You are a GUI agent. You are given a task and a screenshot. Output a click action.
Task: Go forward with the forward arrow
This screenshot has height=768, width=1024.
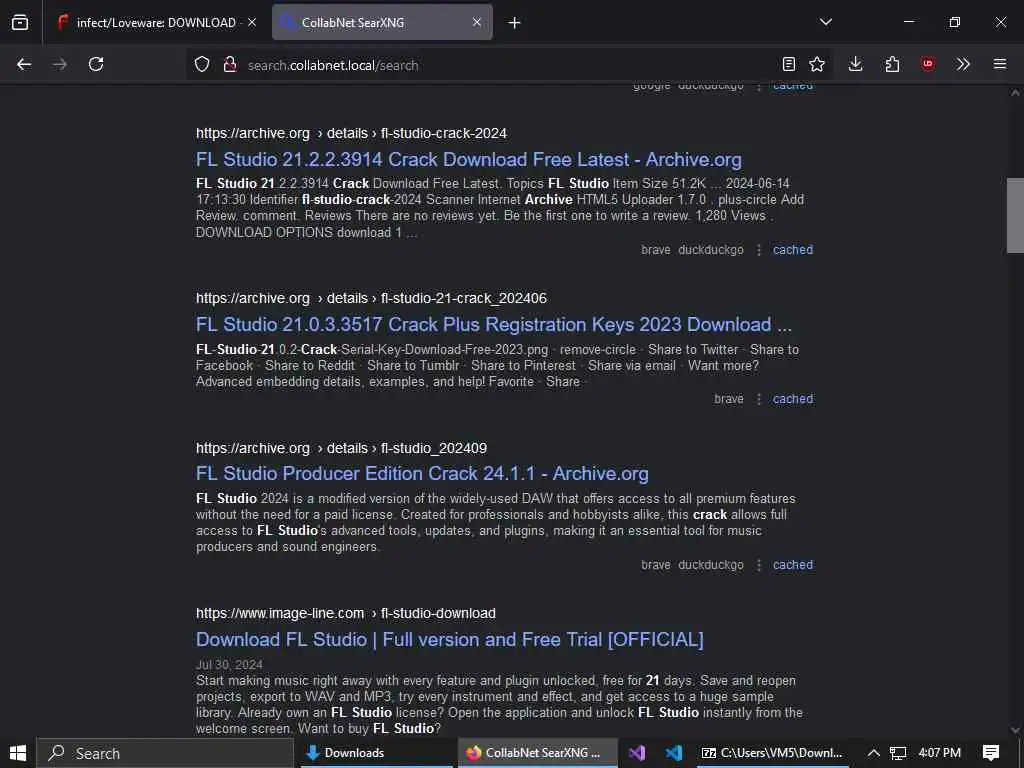(x=60, y=64)
